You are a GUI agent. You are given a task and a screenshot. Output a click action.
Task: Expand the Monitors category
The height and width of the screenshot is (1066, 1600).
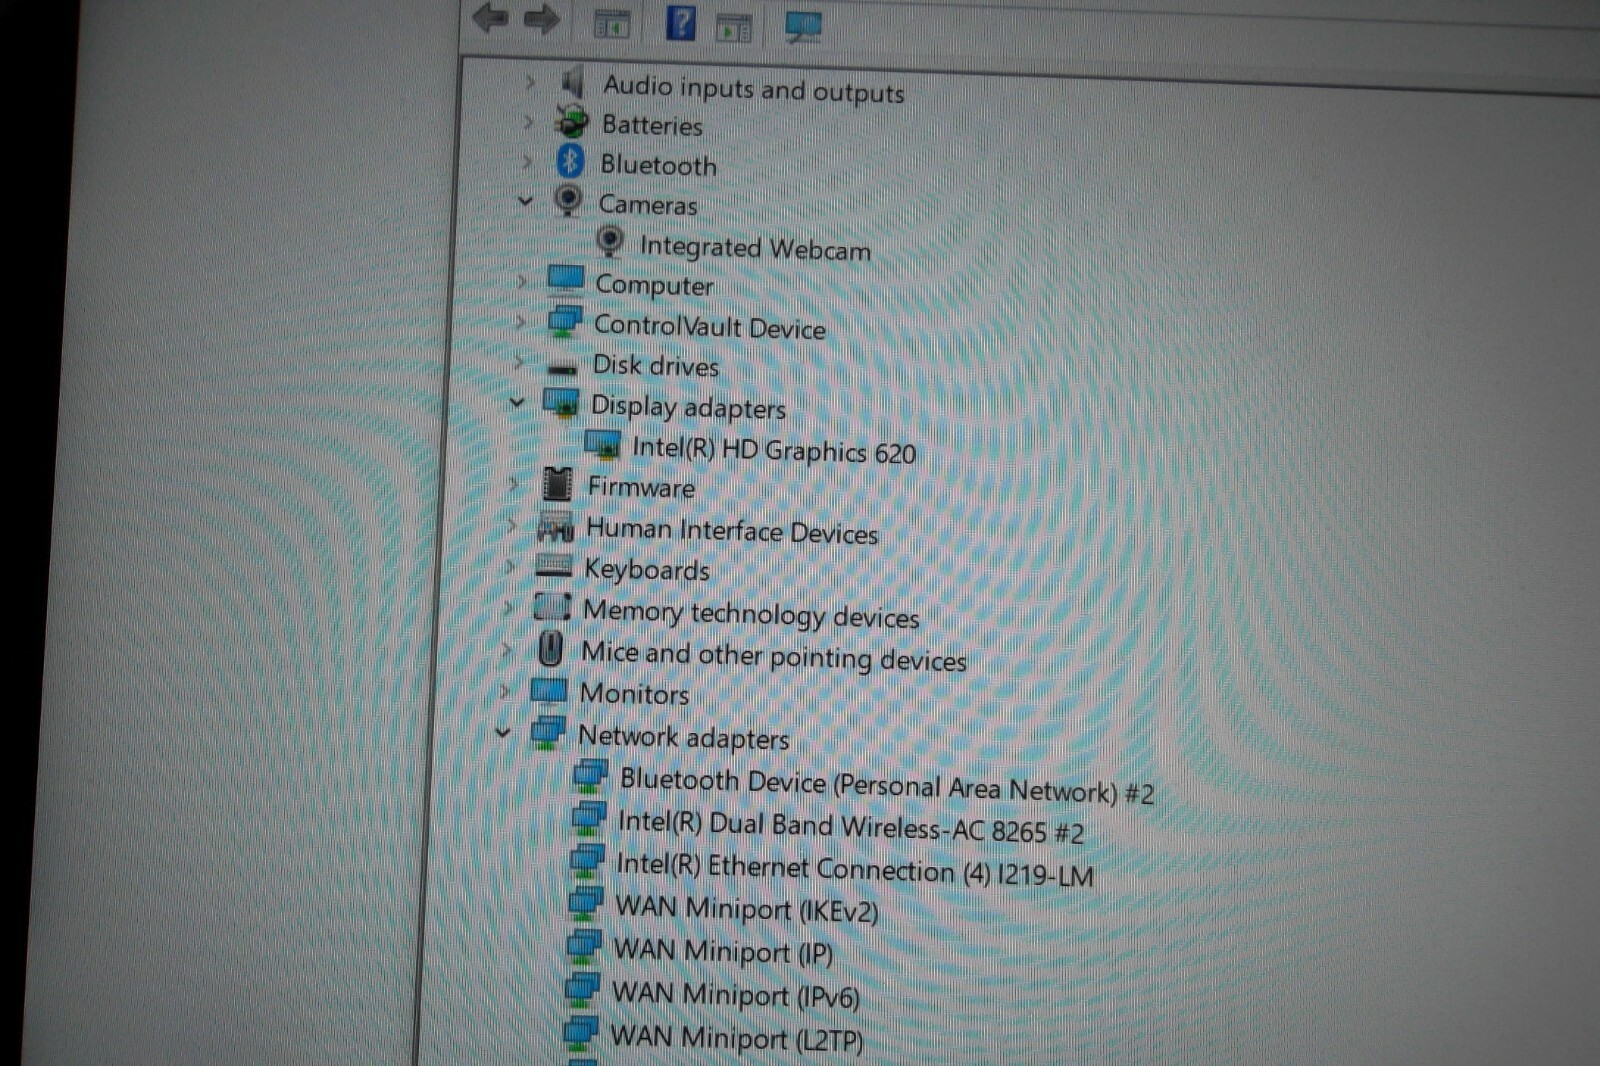click(x=505, y=690)
